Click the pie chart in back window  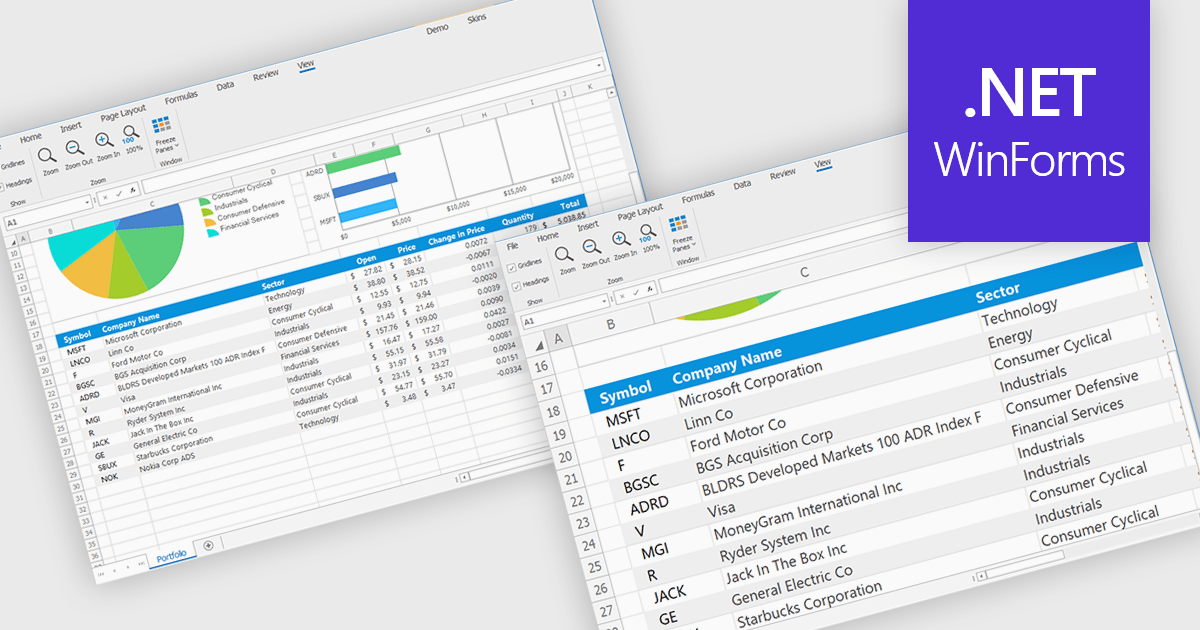(115, 251)
